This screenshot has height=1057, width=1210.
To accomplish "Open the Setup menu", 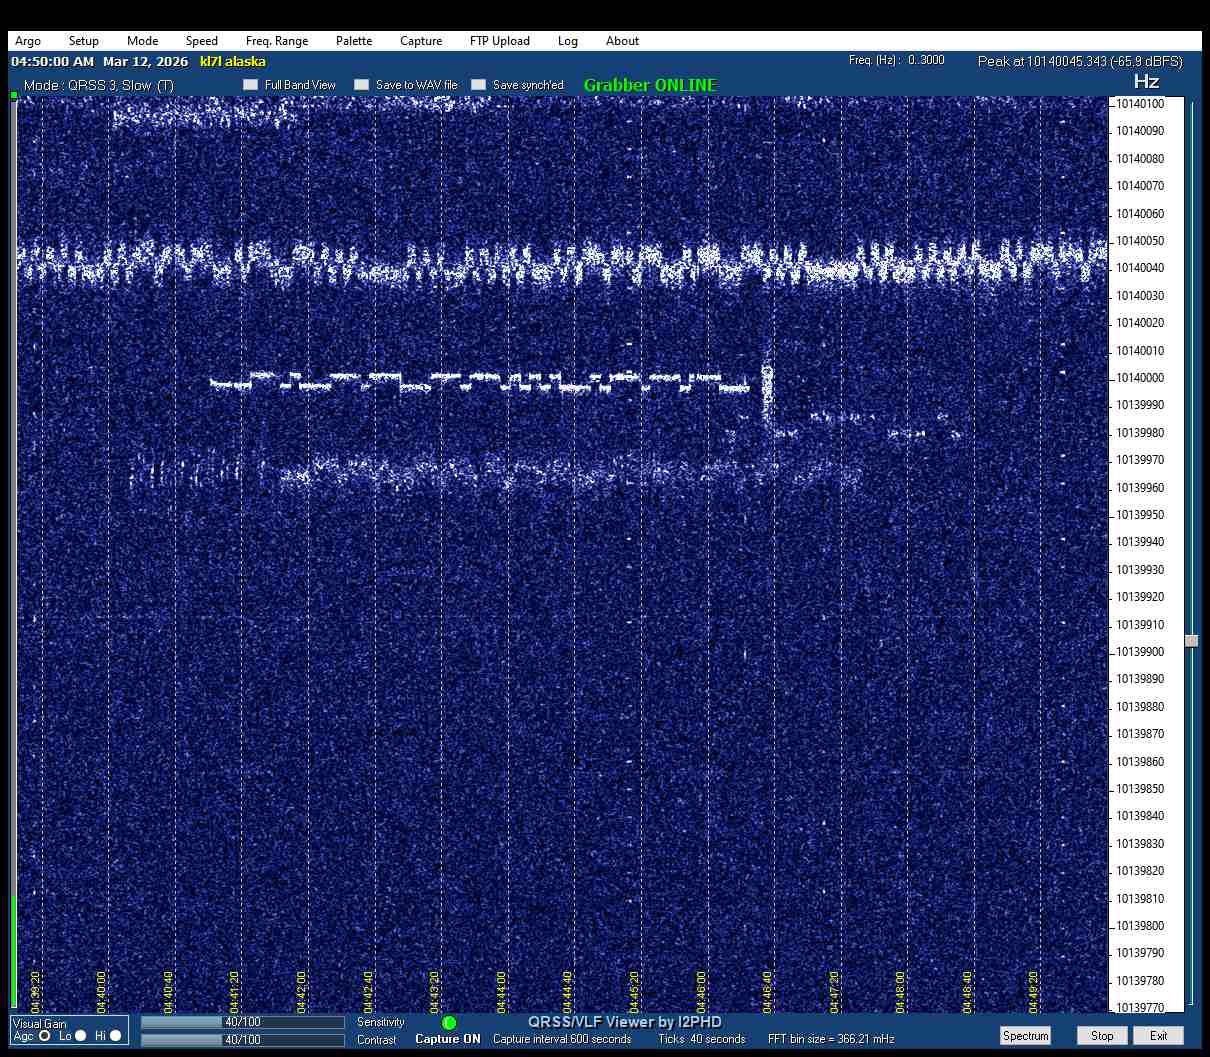I will point(84,41).
